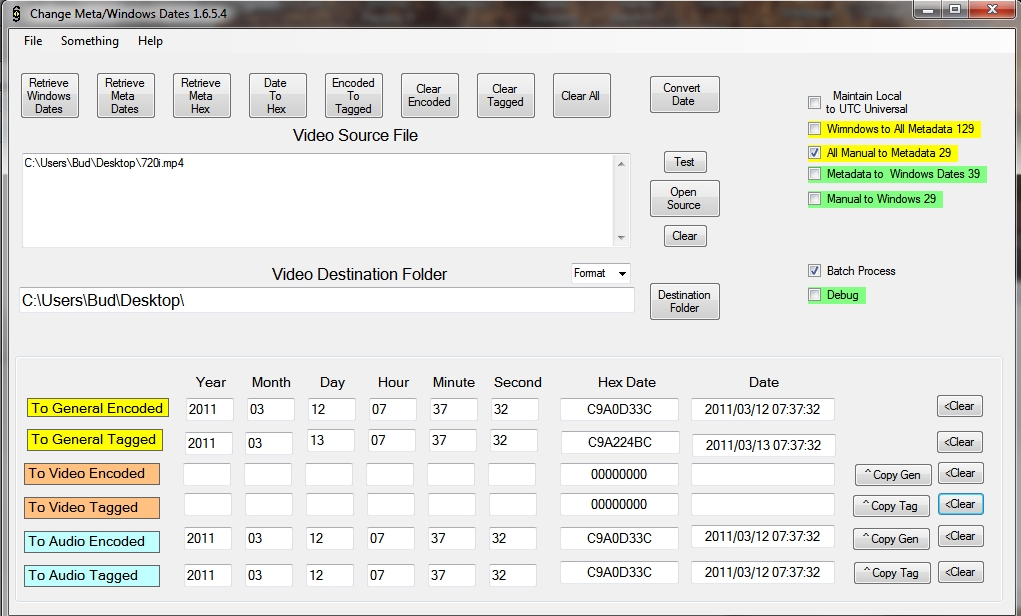Click Date field in General Encoded row
This screenshot has width=1021, height=616.
(x=762, y=409)
